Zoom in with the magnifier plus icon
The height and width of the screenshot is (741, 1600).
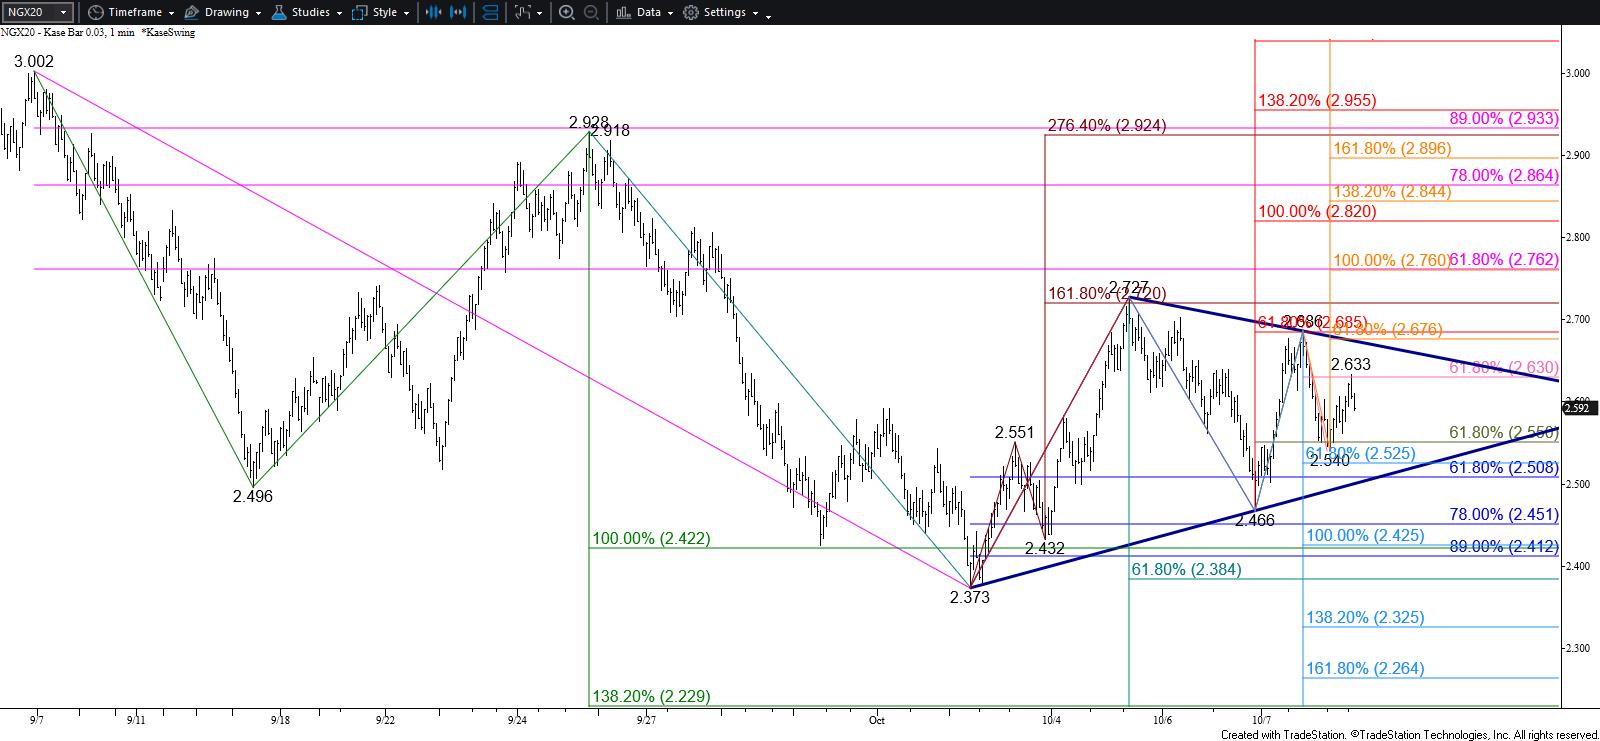(566, 12)
